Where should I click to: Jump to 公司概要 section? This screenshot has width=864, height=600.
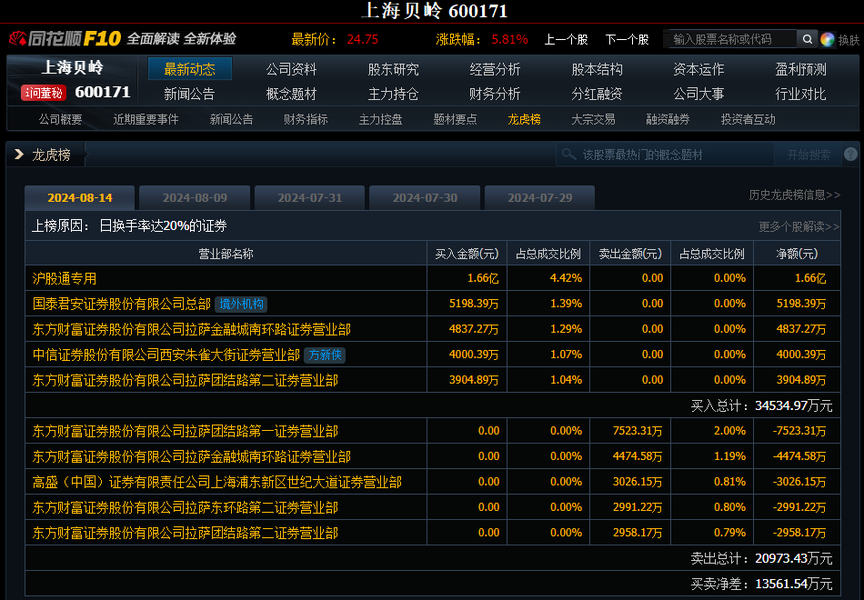(61, 120)
